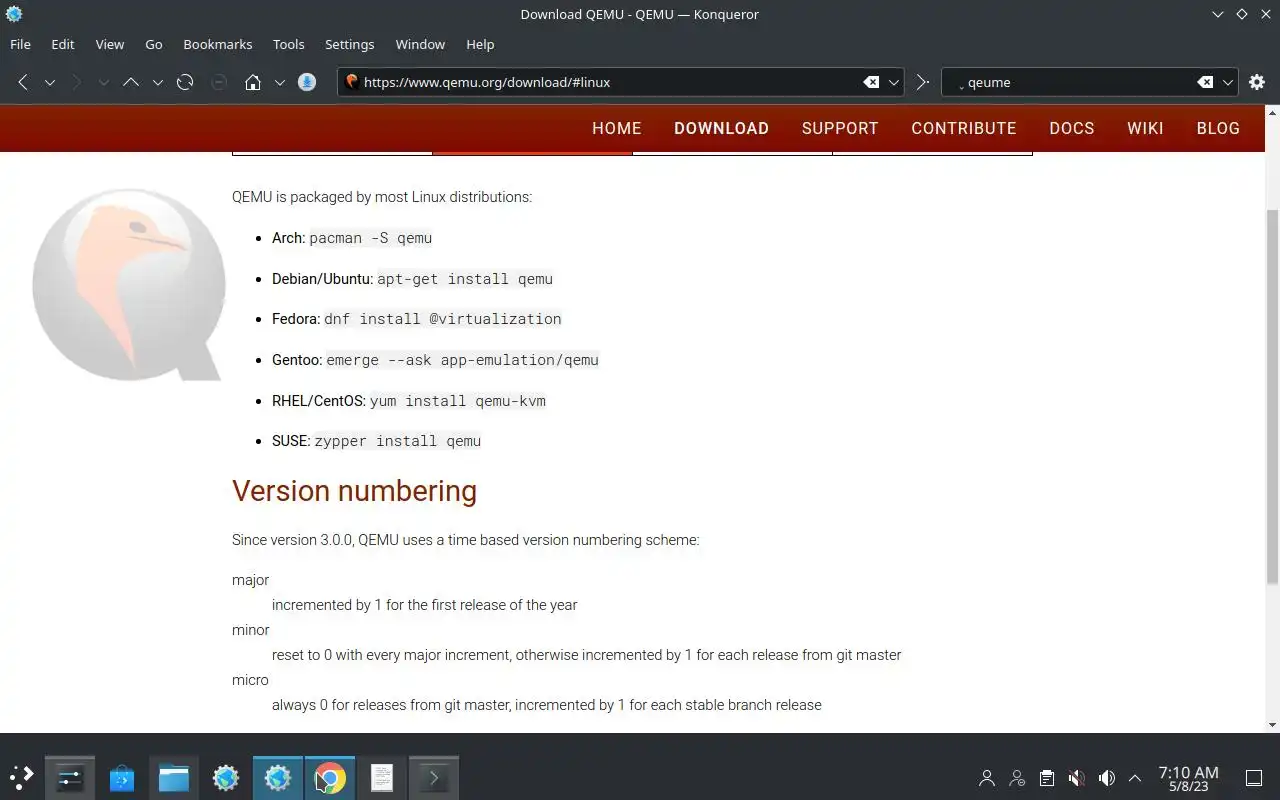Viewport: 1280px width, 800px height.
Task: Click the 'yum install qemu-kvm' command
Action: click(x=458, y=401)
